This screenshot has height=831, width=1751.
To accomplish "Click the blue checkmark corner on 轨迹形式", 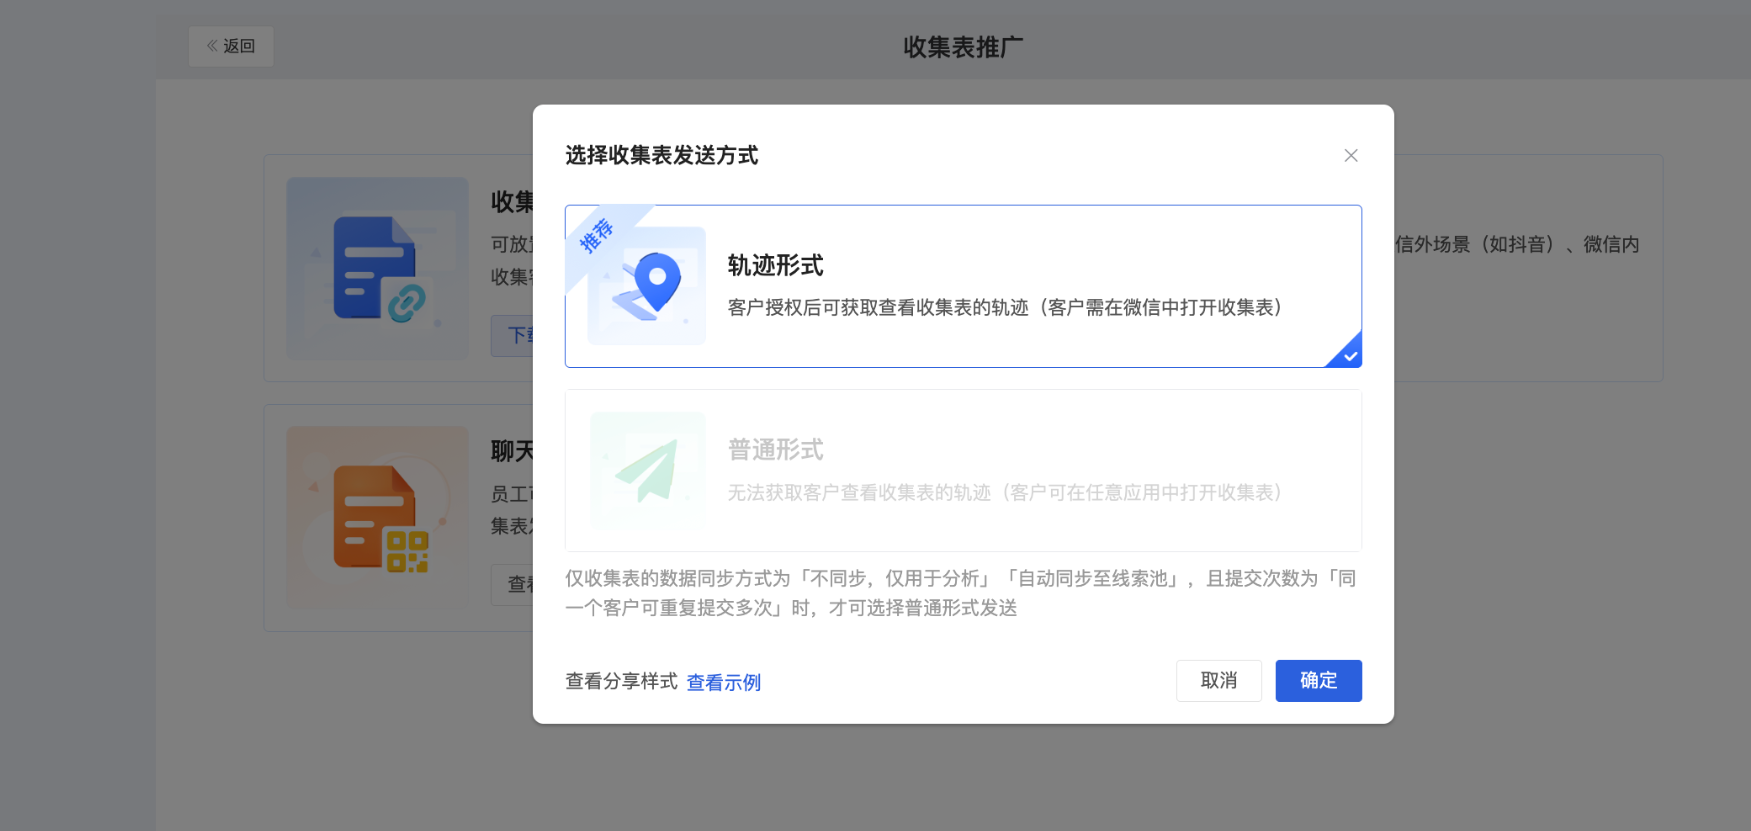I will pos(1348,354).
